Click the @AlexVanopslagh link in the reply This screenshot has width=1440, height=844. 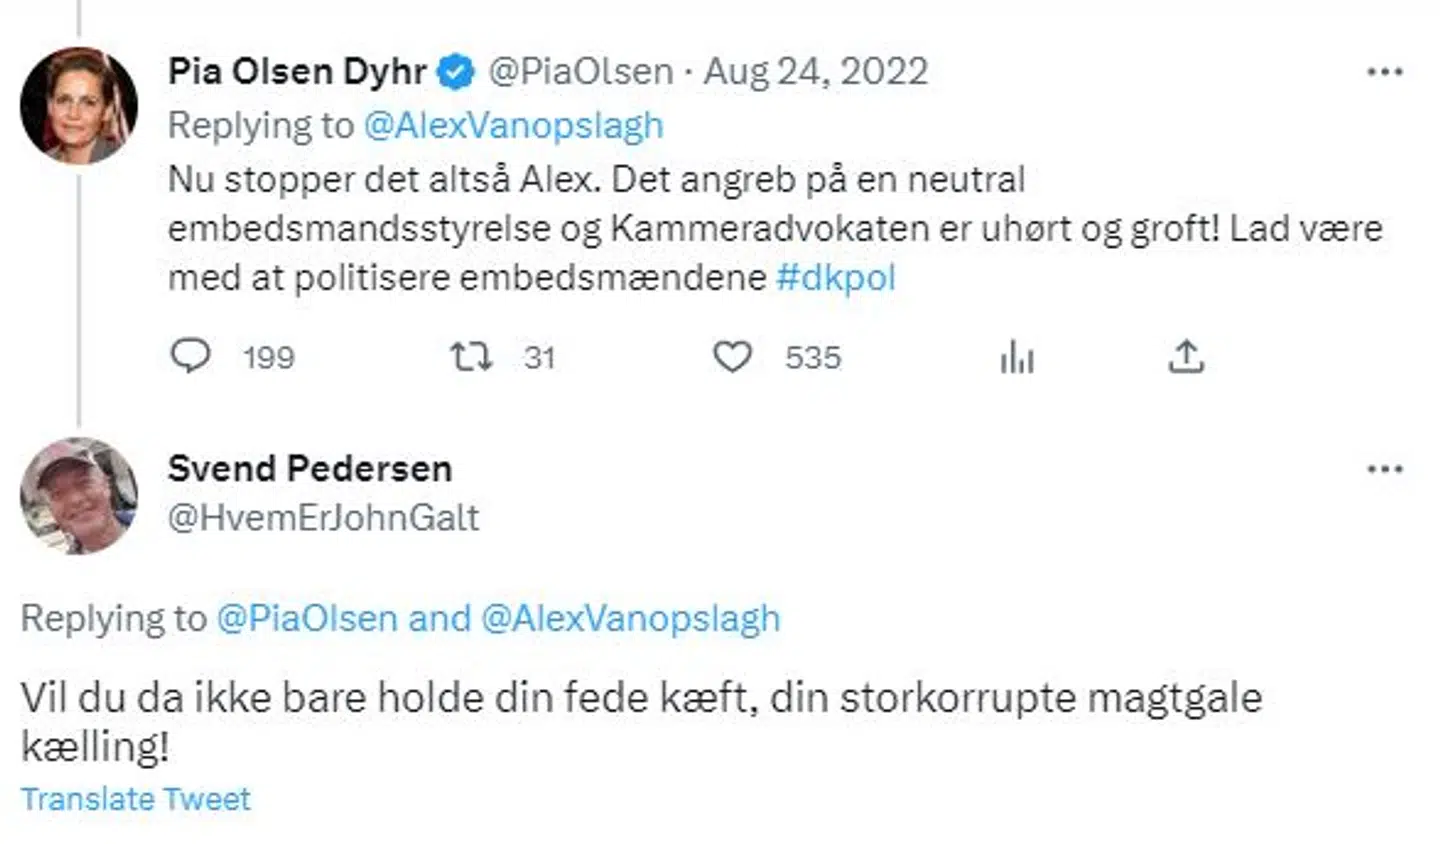(x=630, y=618)
